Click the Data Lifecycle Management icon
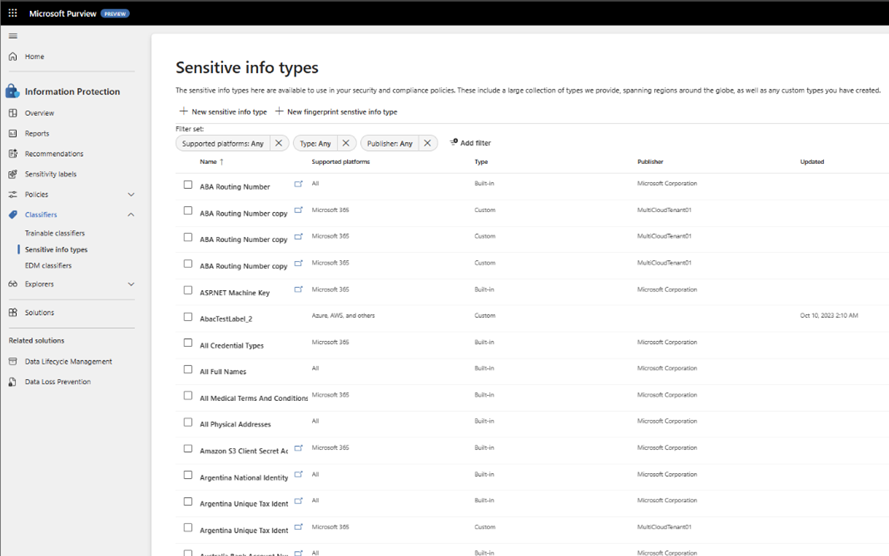This screenshot has width=889, height=556. (13, 361)
